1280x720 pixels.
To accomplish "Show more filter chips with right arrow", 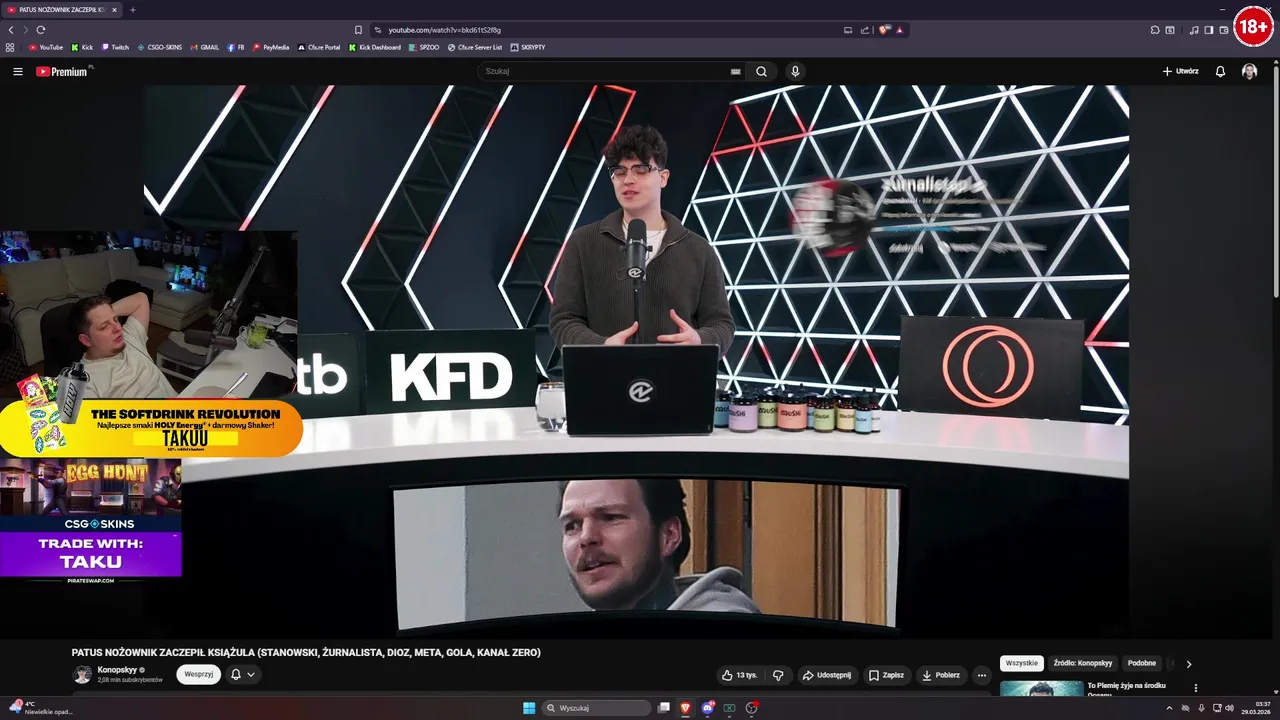I will (1189, 663).
